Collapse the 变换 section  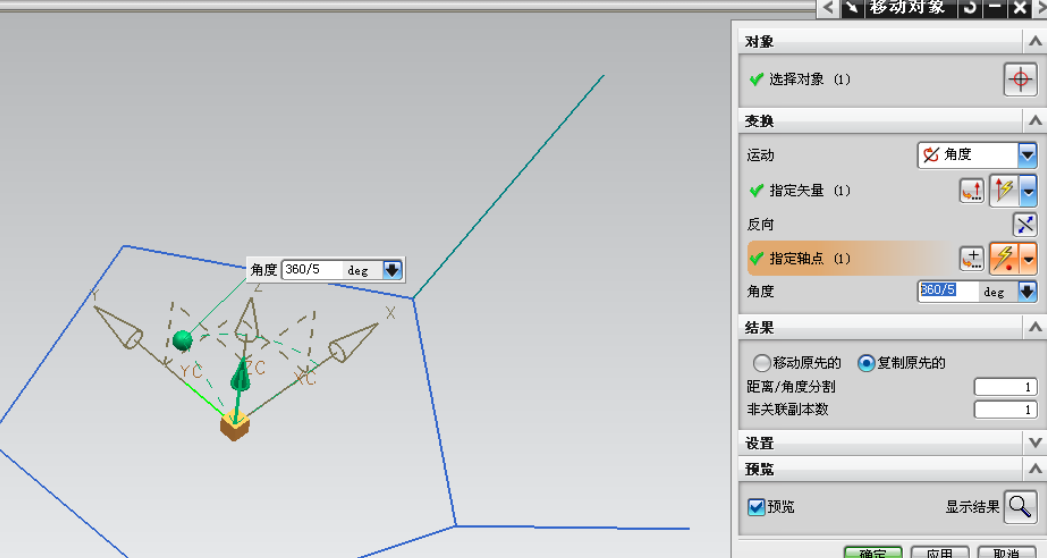(x=1034, y=121)
